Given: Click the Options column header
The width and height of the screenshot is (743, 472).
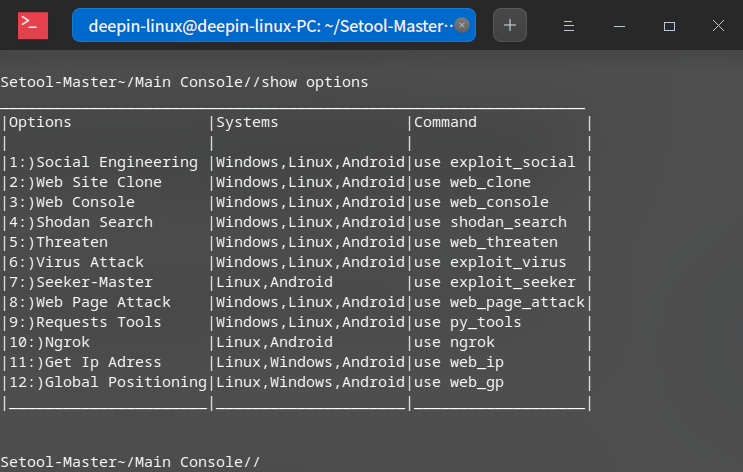Looking at the screenshot, I should (x=40, y=122).
